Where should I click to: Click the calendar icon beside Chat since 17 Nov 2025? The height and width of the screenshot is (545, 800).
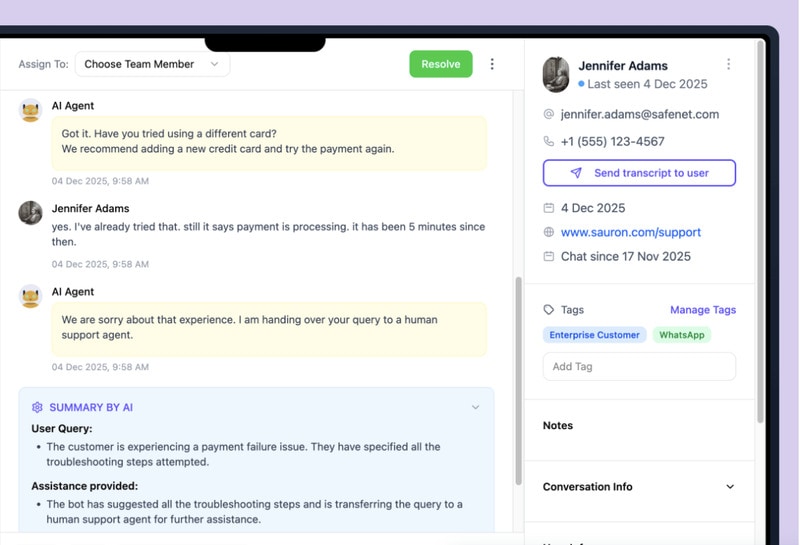[548, 257]
